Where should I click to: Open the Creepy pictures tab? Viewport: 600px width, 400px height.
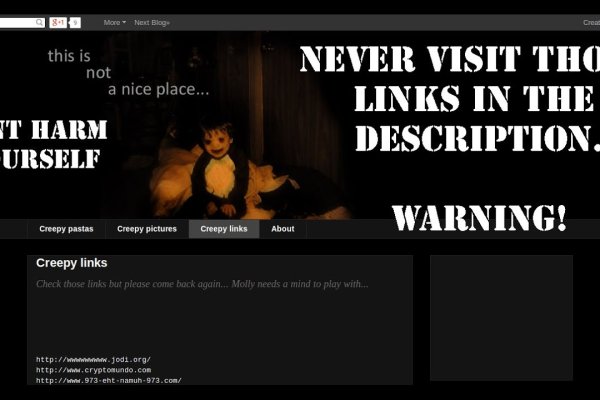pyautogui.click(x=147, y=229)
